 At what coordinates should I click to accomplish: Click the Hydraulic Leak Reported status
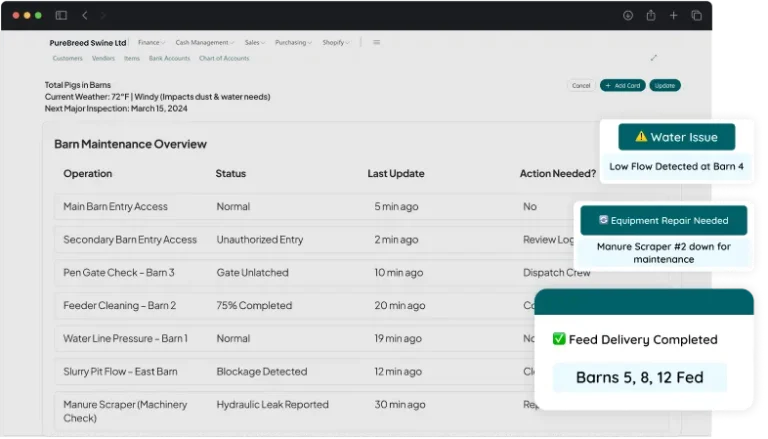tap(272, 404)
